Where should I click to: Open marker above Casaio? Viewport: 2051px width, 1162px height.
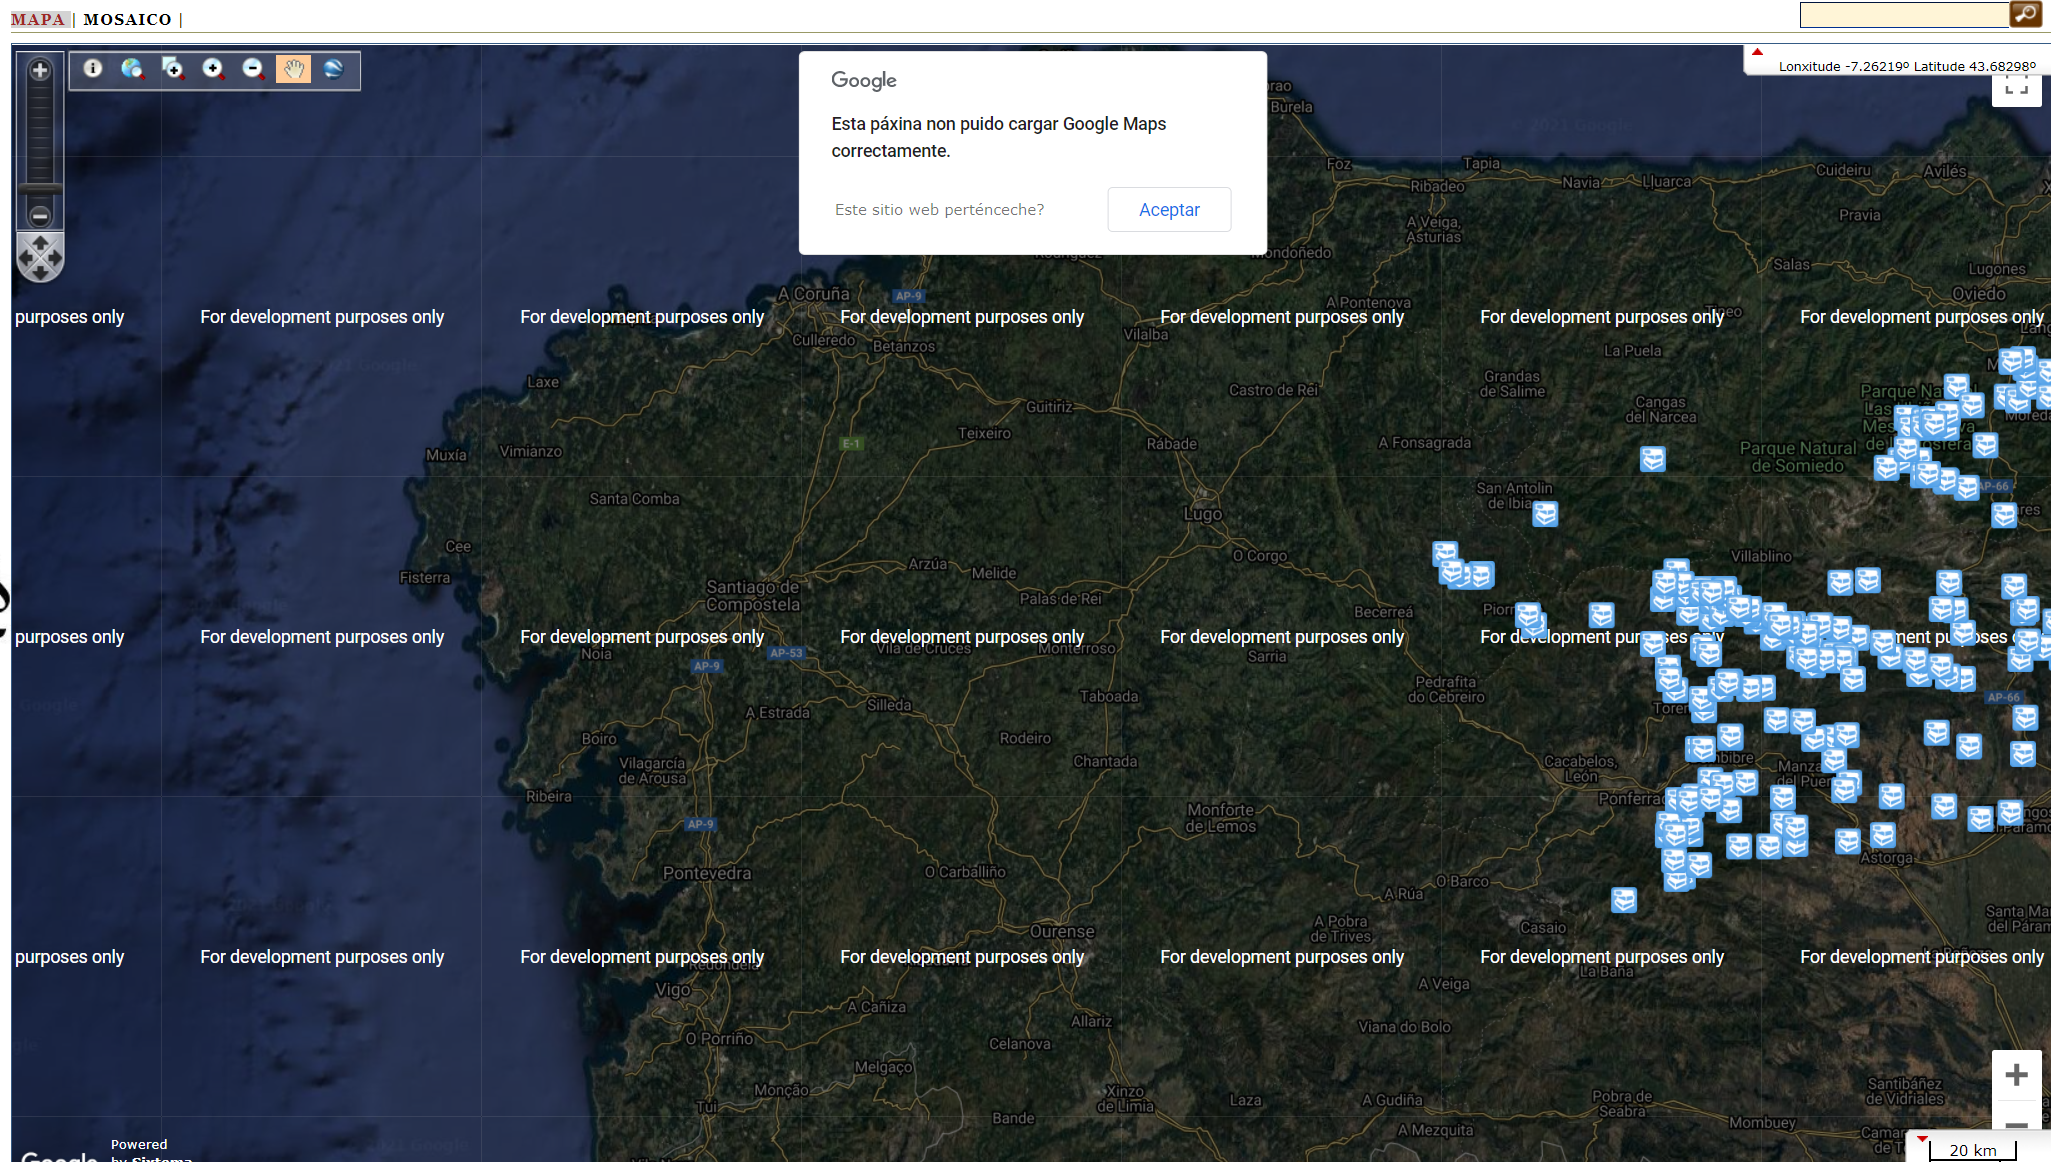1624,900
